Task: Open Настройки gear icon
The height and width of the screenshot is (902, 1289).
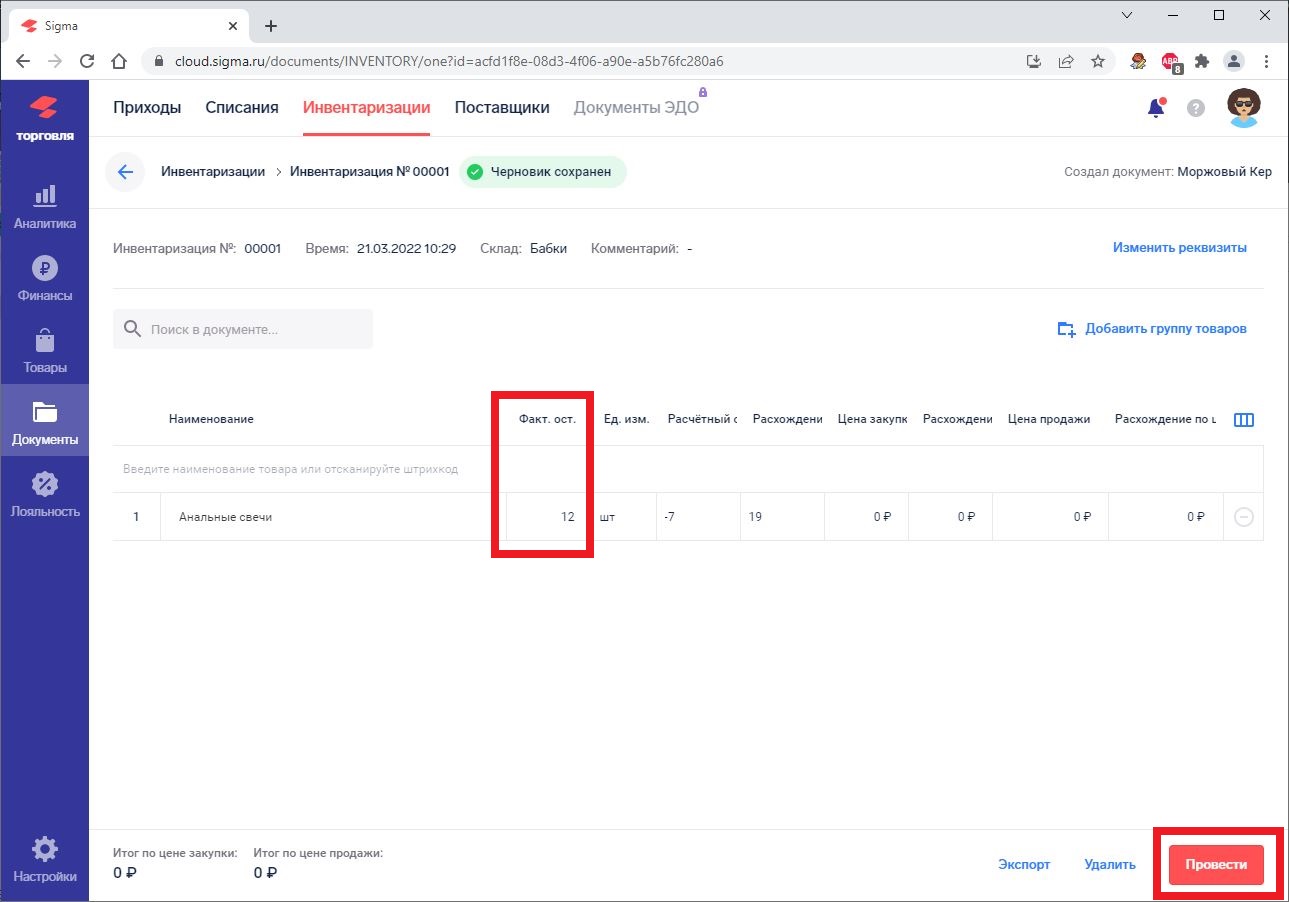Action: [44, 850]
